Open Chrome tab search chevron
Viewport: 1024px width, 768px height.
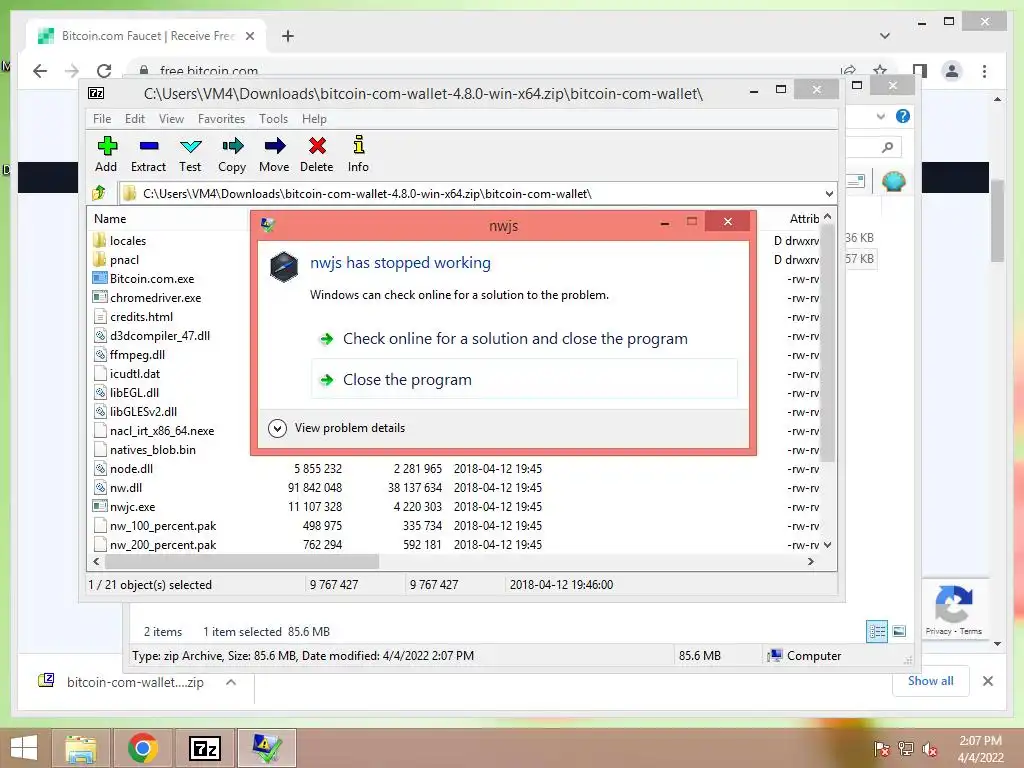[885, 36]
